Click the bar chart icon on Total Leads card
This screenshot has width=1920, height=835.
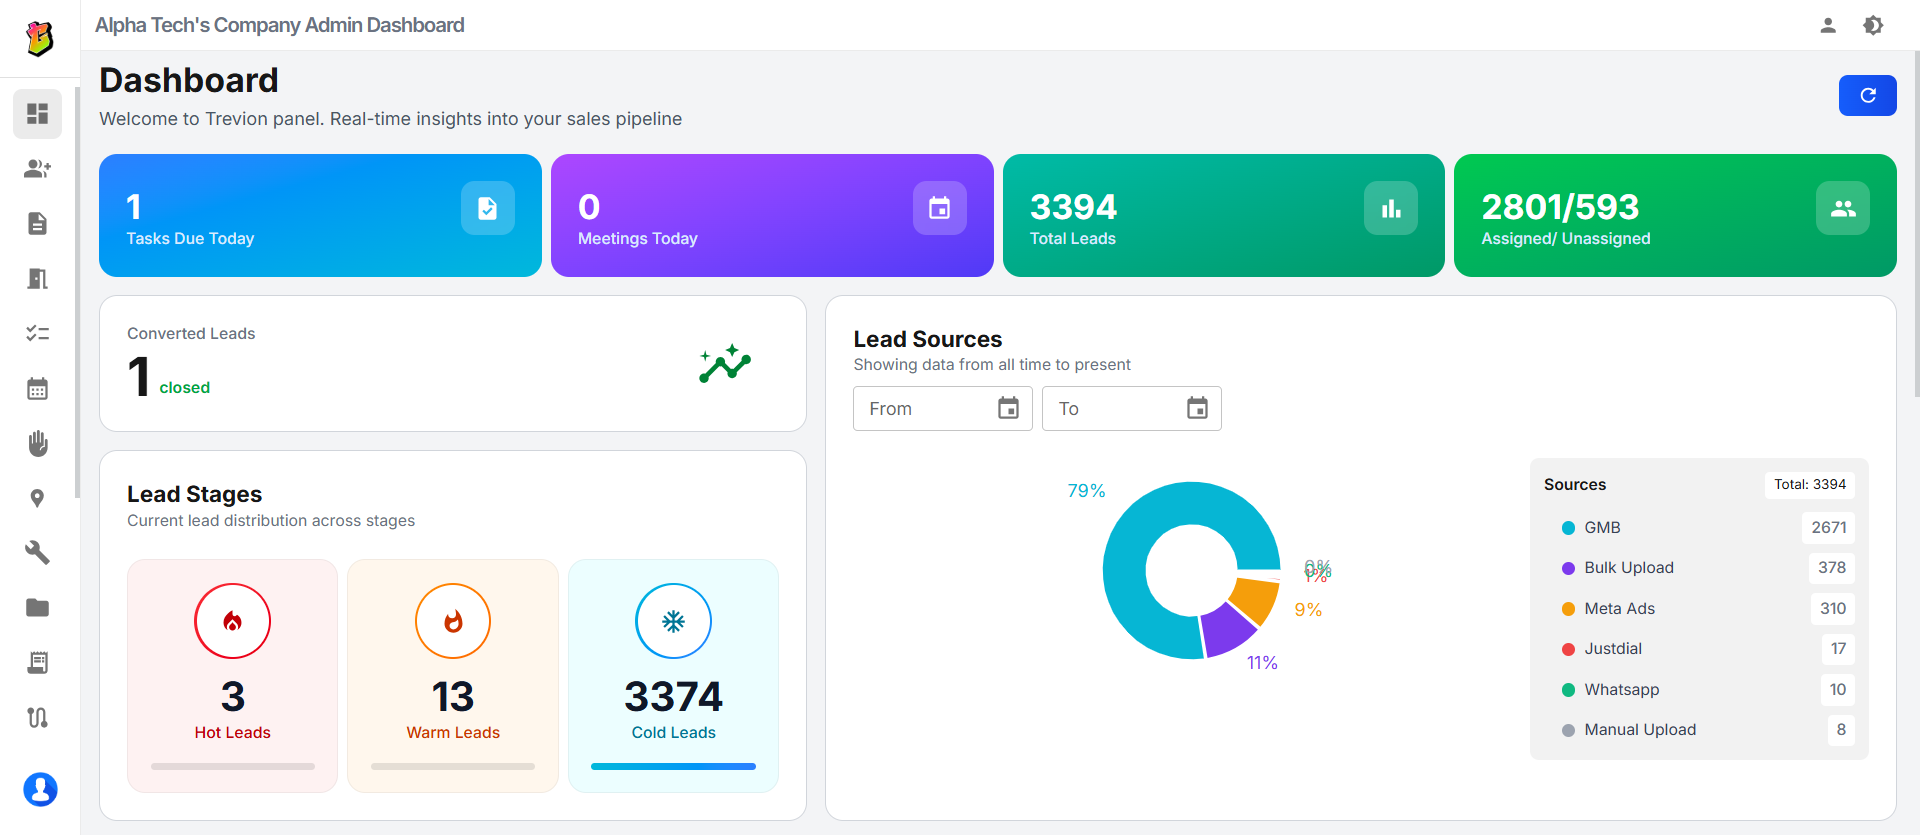tap(1391, 208)
